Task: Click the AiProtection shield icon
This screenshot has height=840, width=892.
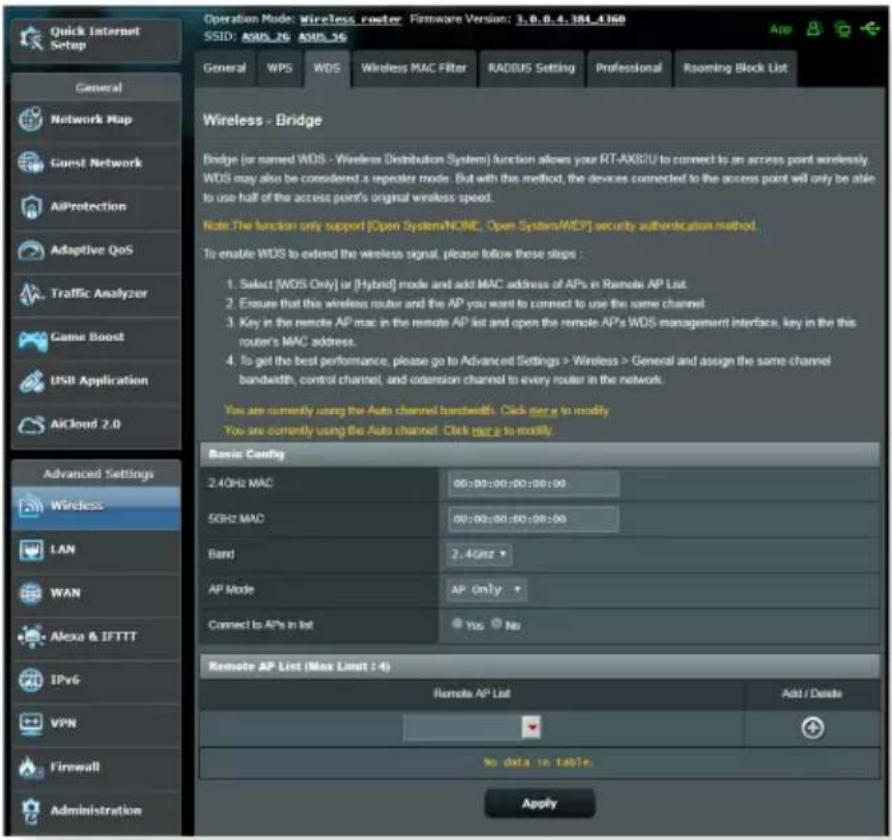Action: point(31,206)
